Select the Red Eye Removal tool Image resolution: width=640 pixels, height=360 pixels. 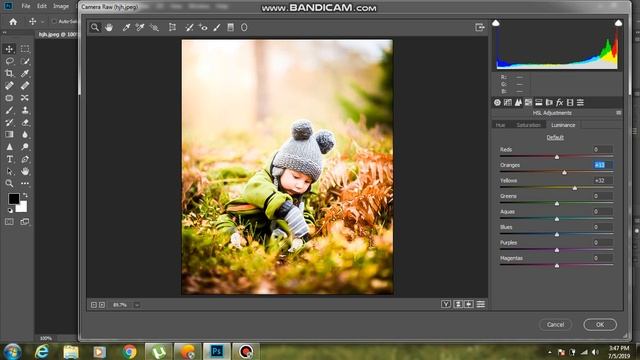tap(203, 27)
